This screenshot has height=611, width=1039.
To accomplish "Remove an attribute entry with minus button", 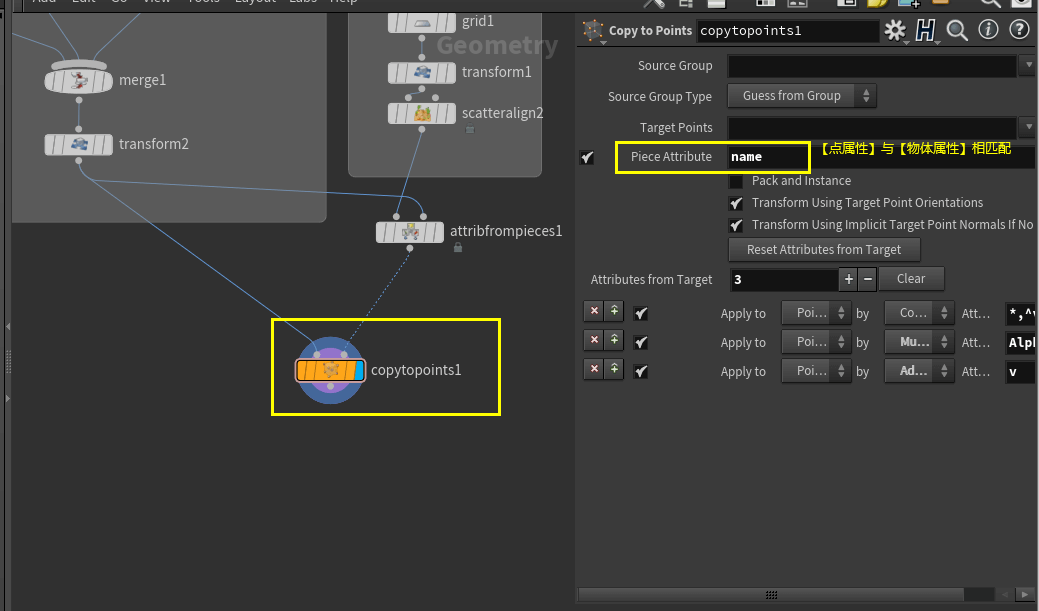I will click(x=867, y=280).
